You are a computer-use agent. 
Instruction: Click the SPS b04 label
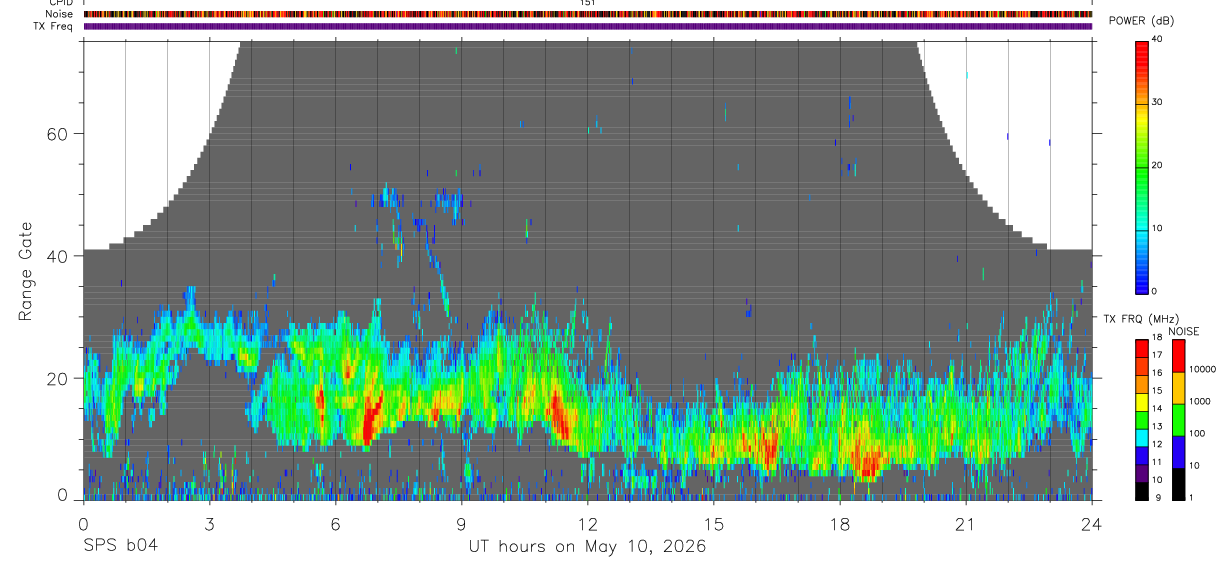pos(120,546)
